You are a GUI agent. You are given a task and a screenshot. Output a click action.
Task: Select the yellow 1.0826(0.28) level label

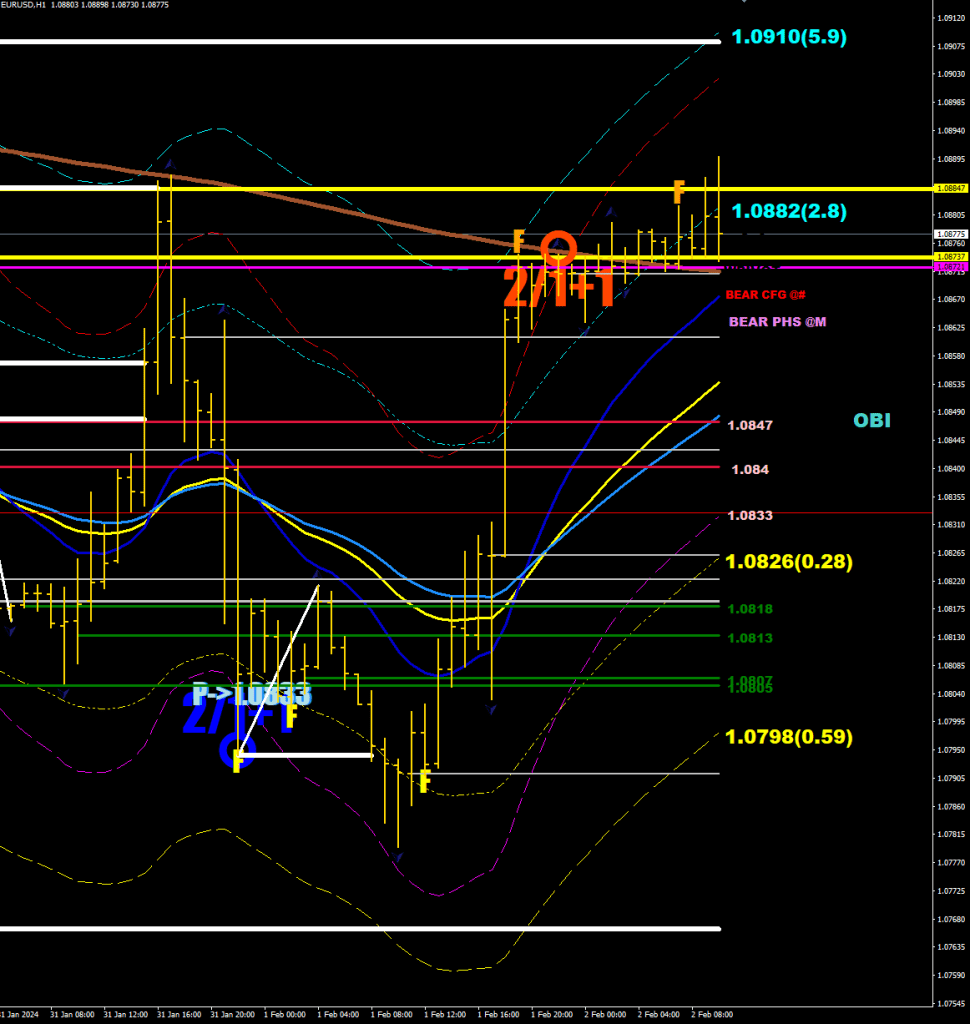(789, 562)
